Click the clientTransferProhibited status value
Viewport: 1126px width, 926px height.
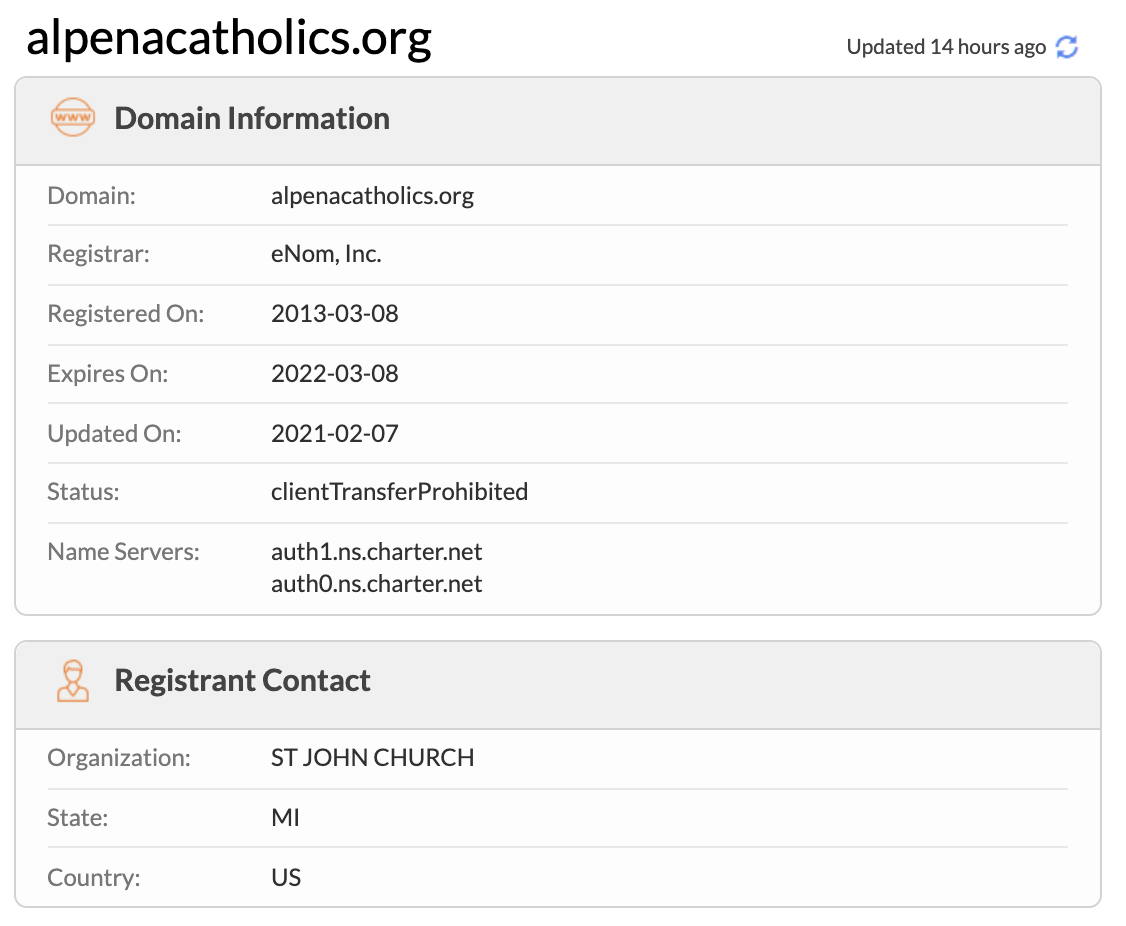tap(399, 492)
